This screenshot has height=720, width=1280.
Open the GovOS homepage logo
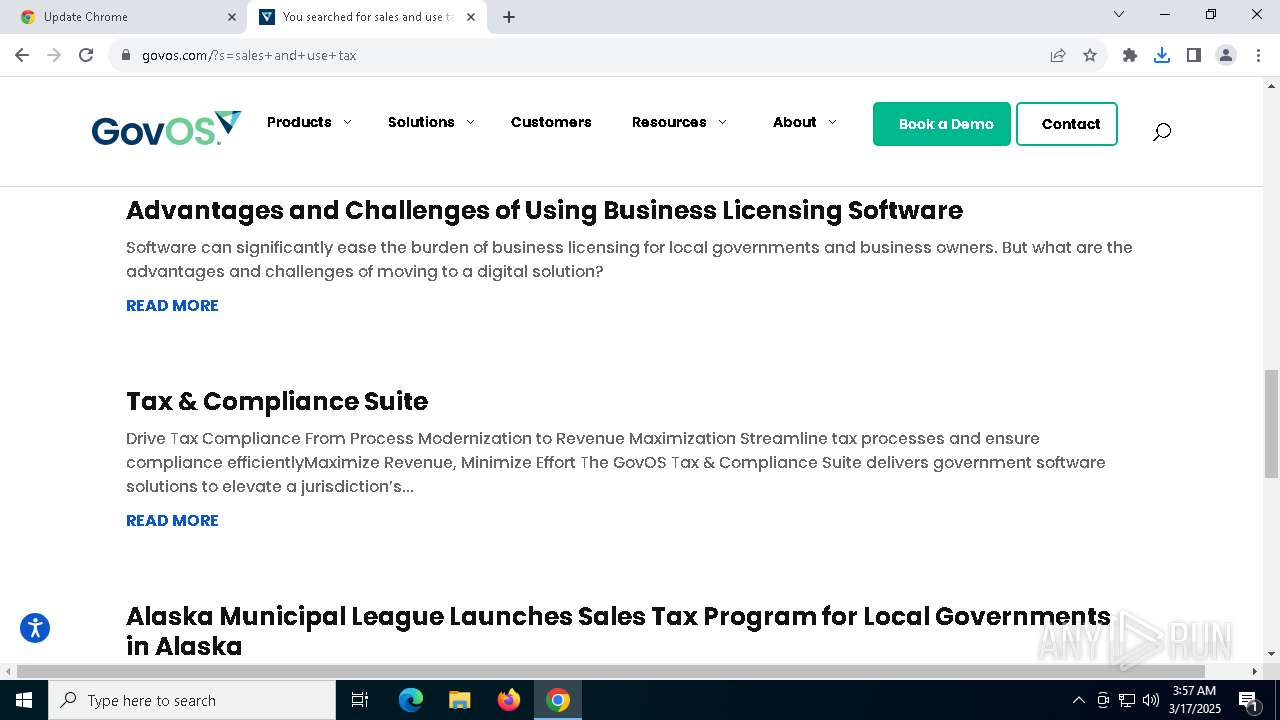(x=166, y=129)
